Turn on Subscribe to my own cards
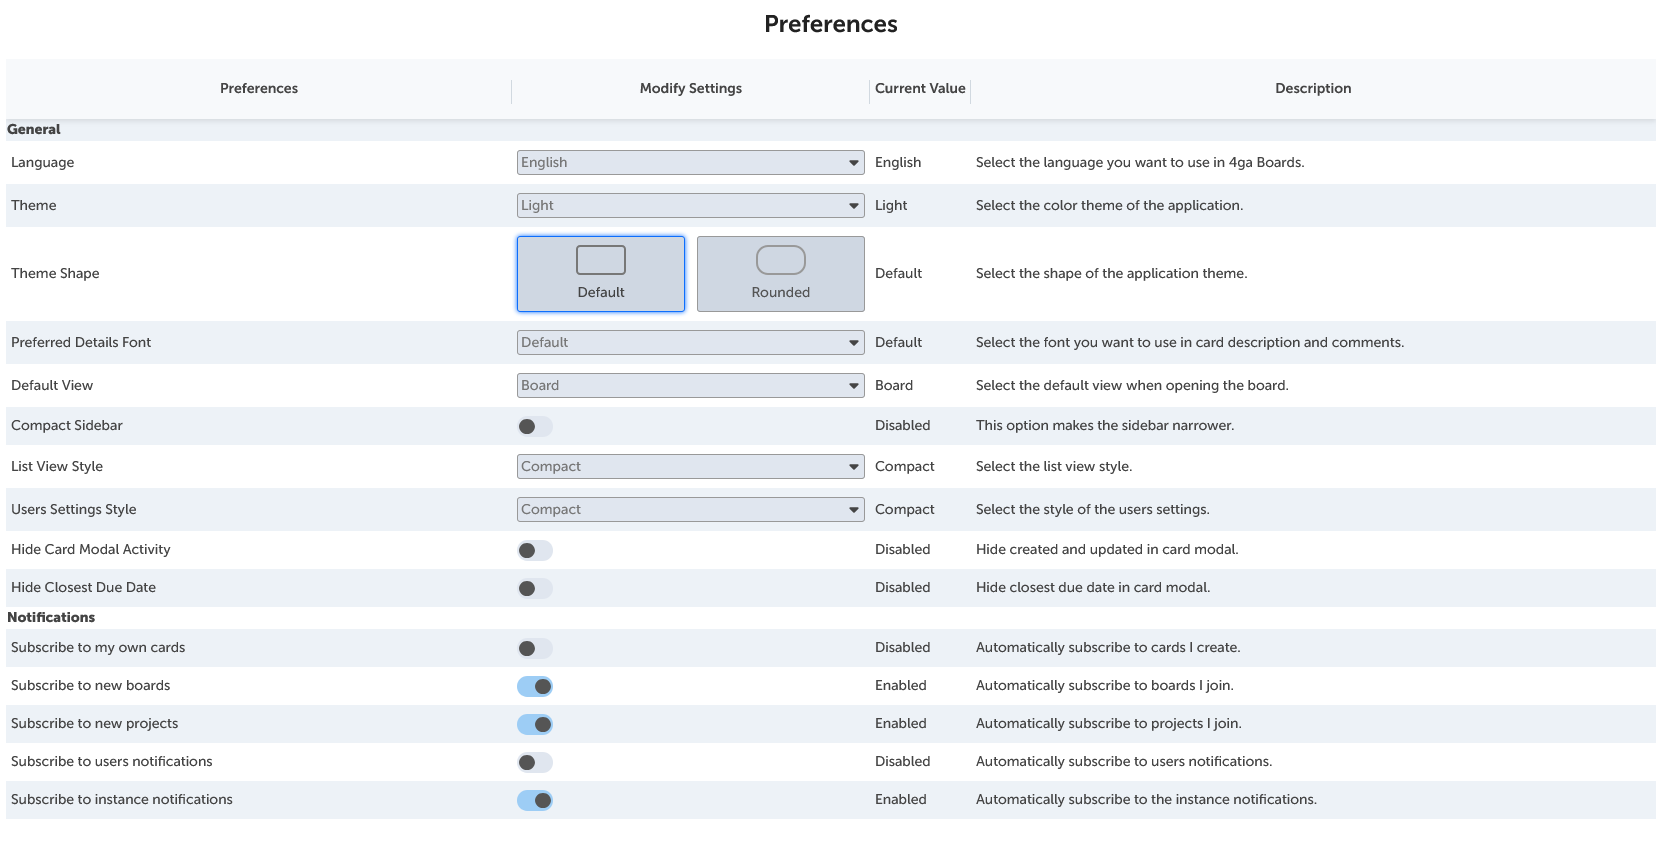The width and height of the screenshot is (1671, 847). pos(534,649)
